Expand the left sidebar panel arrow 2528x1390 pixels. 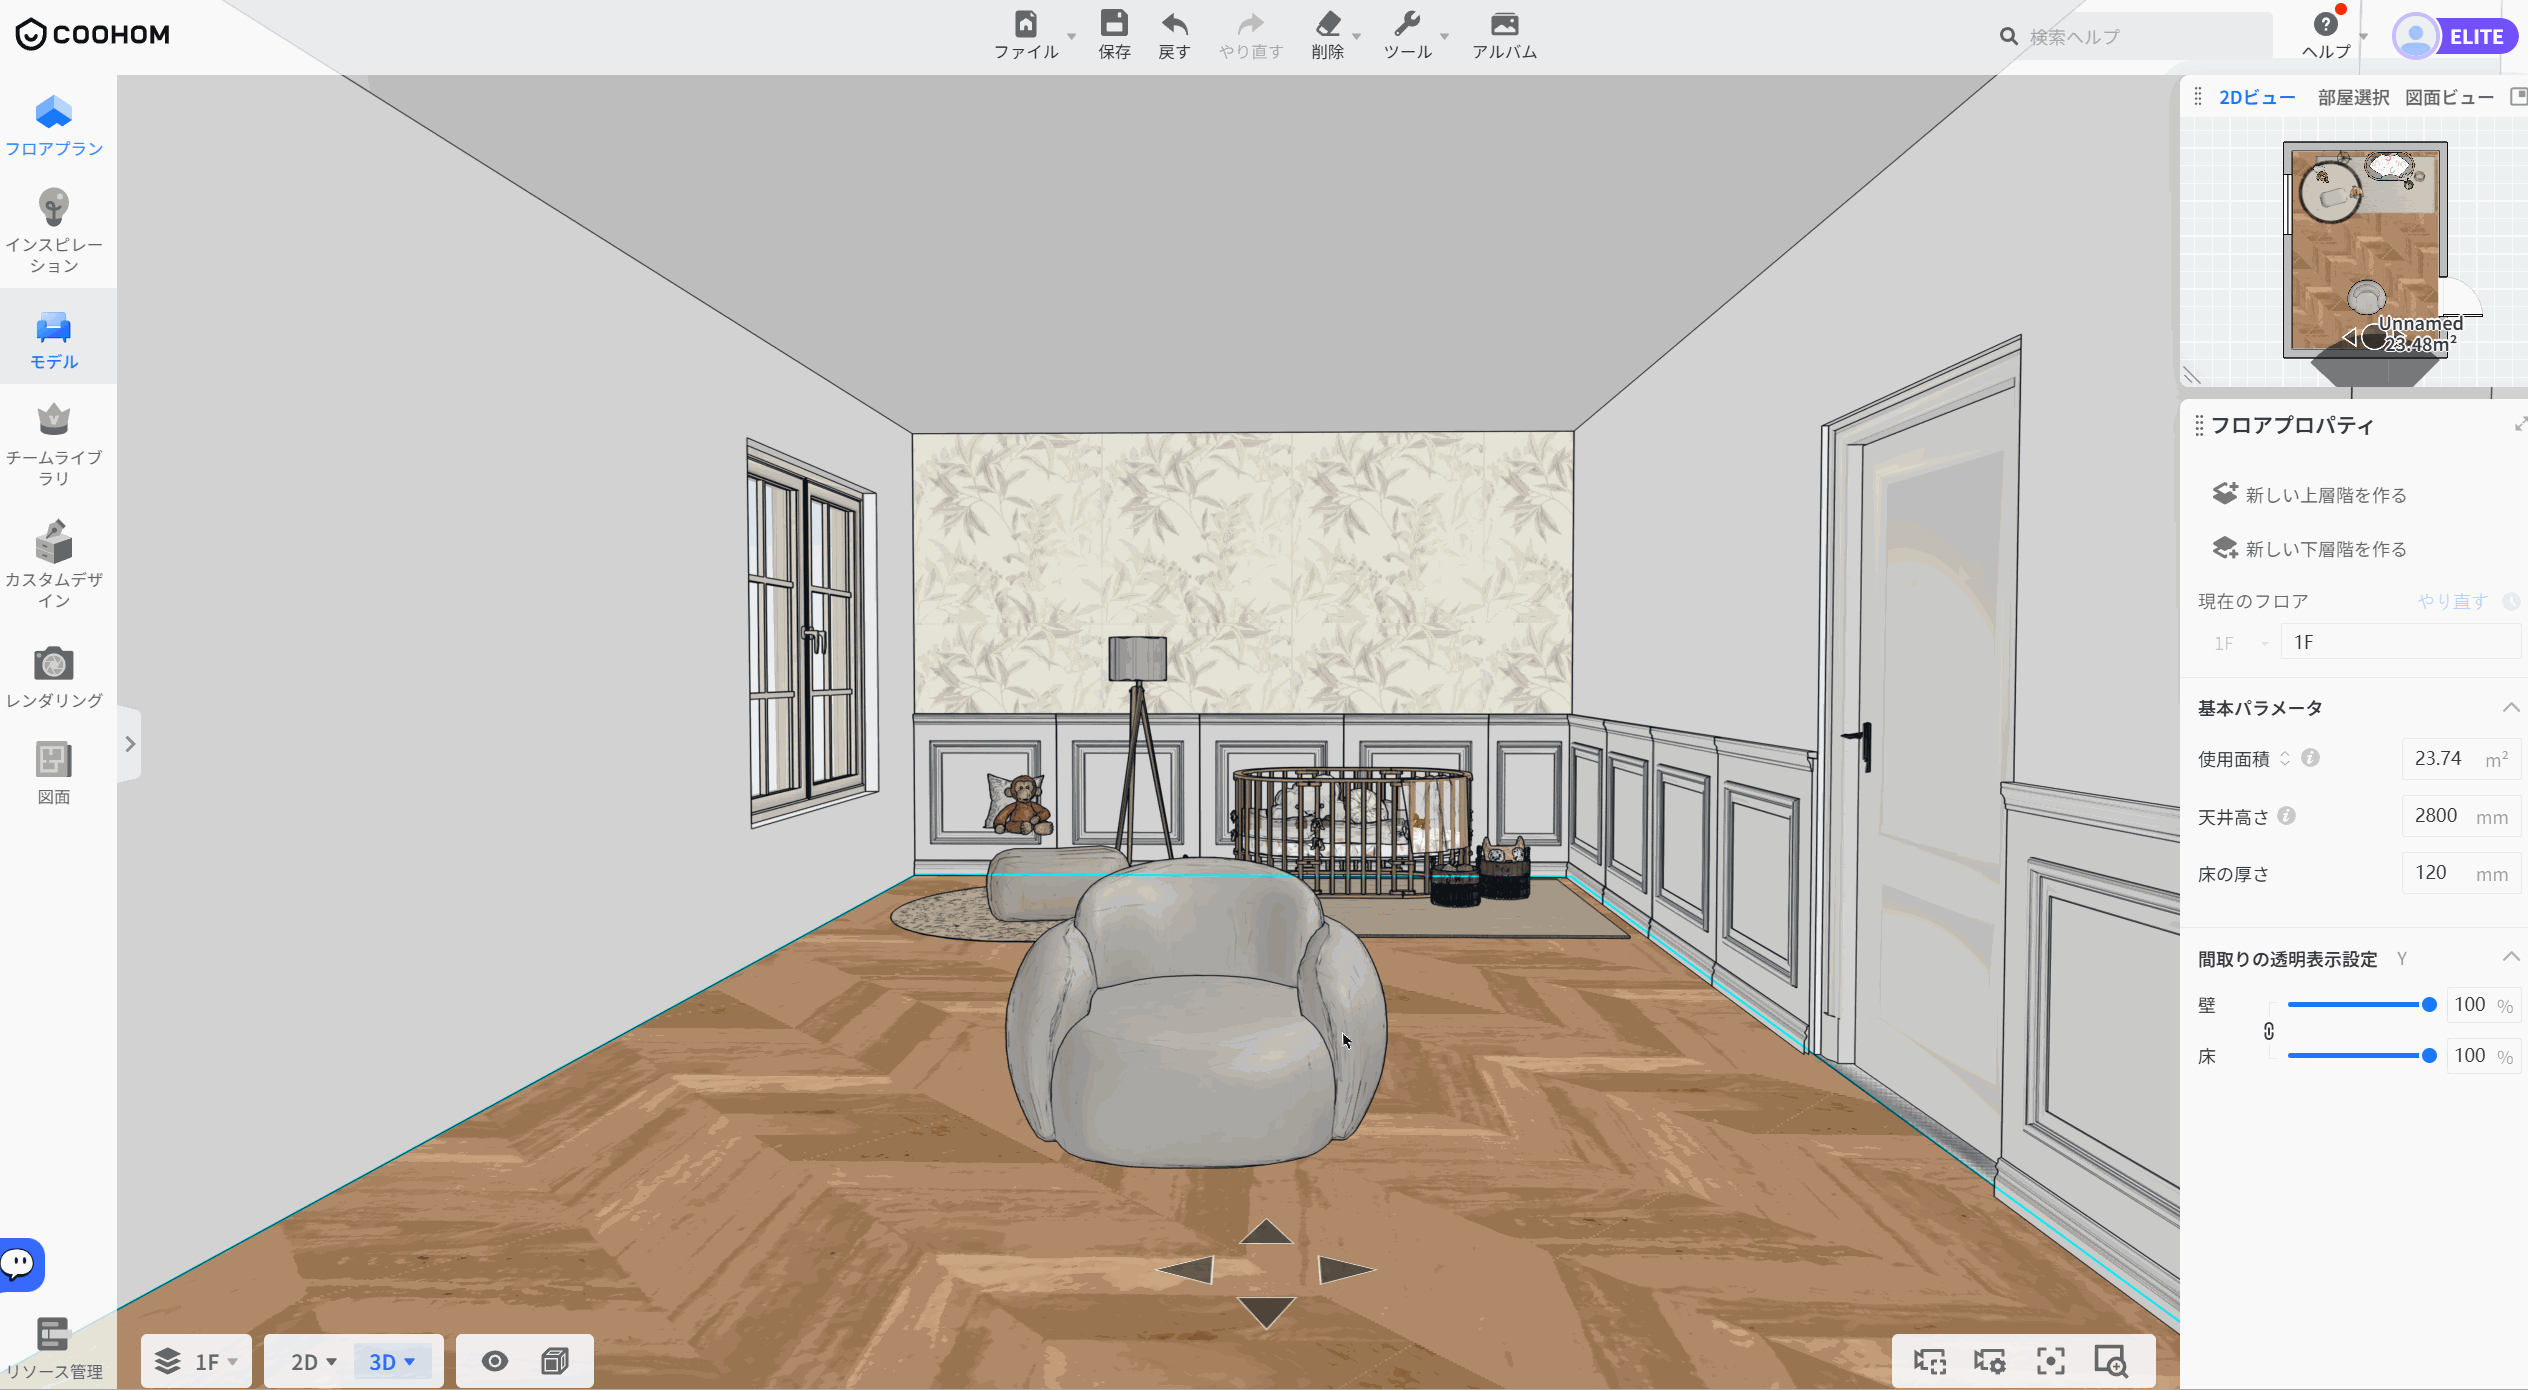(130, 744)
